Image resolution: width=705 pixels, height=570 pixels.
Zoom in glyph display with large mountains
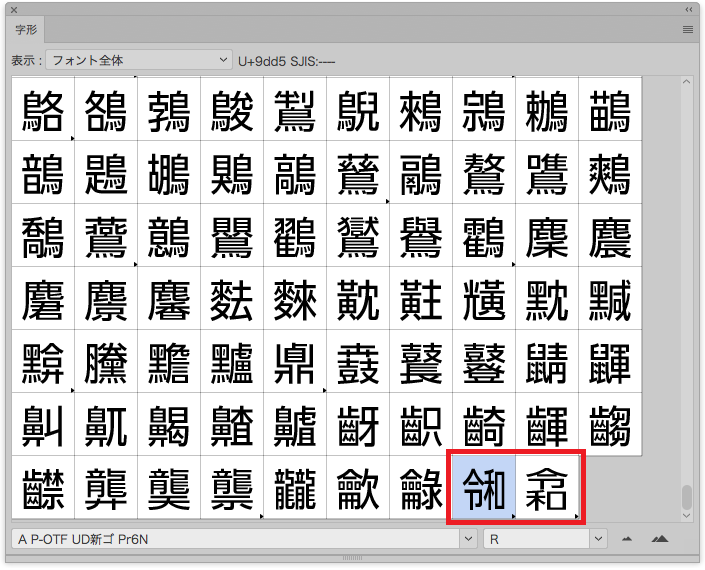click(x=660, y=538)
